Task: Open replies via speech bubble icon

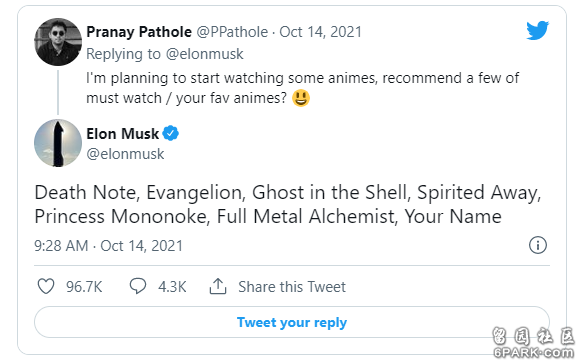Action: tap(138, 286)
